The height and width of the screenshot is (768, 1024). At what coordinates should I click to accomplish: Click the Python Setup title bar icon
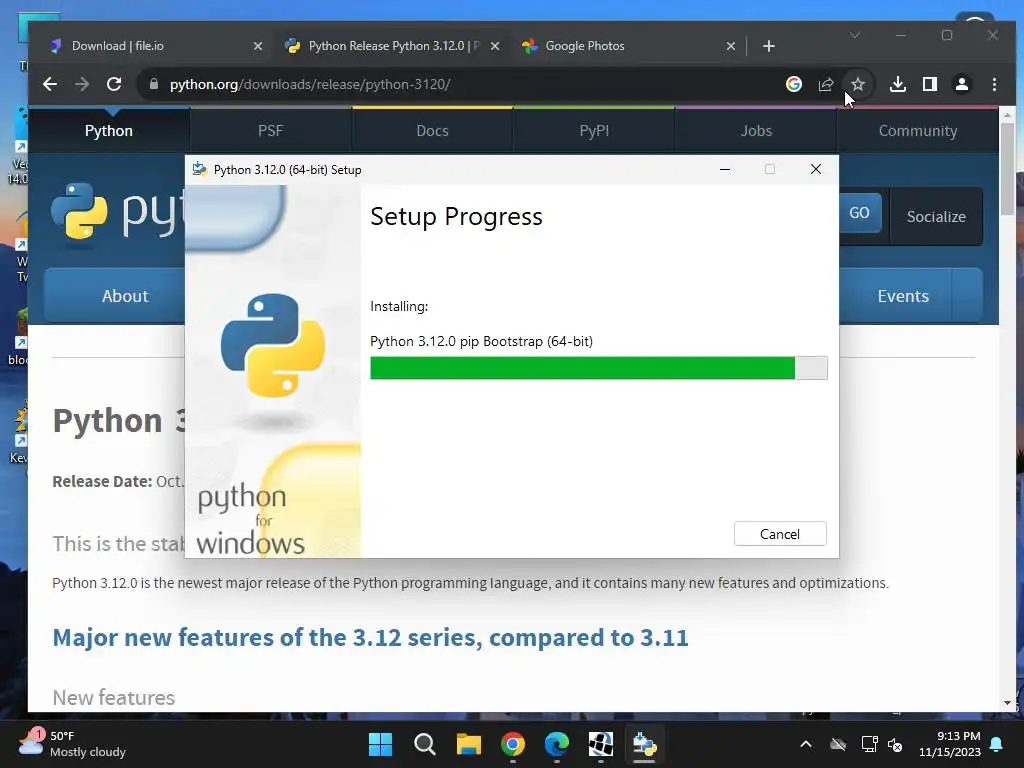[x=200, y=170]
